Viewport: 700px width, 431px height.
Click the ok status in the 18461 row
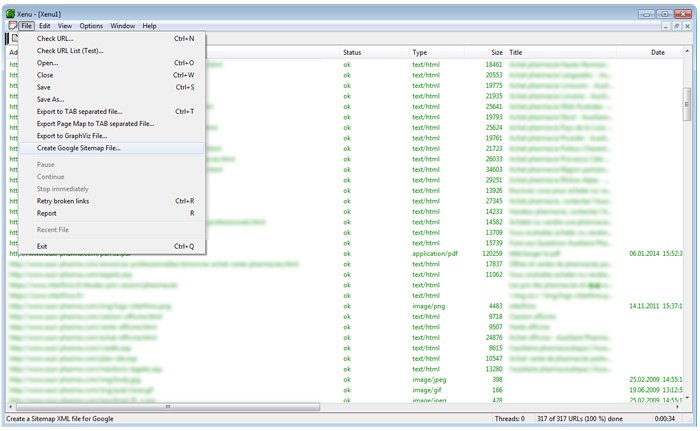click(x=347, y=65)
